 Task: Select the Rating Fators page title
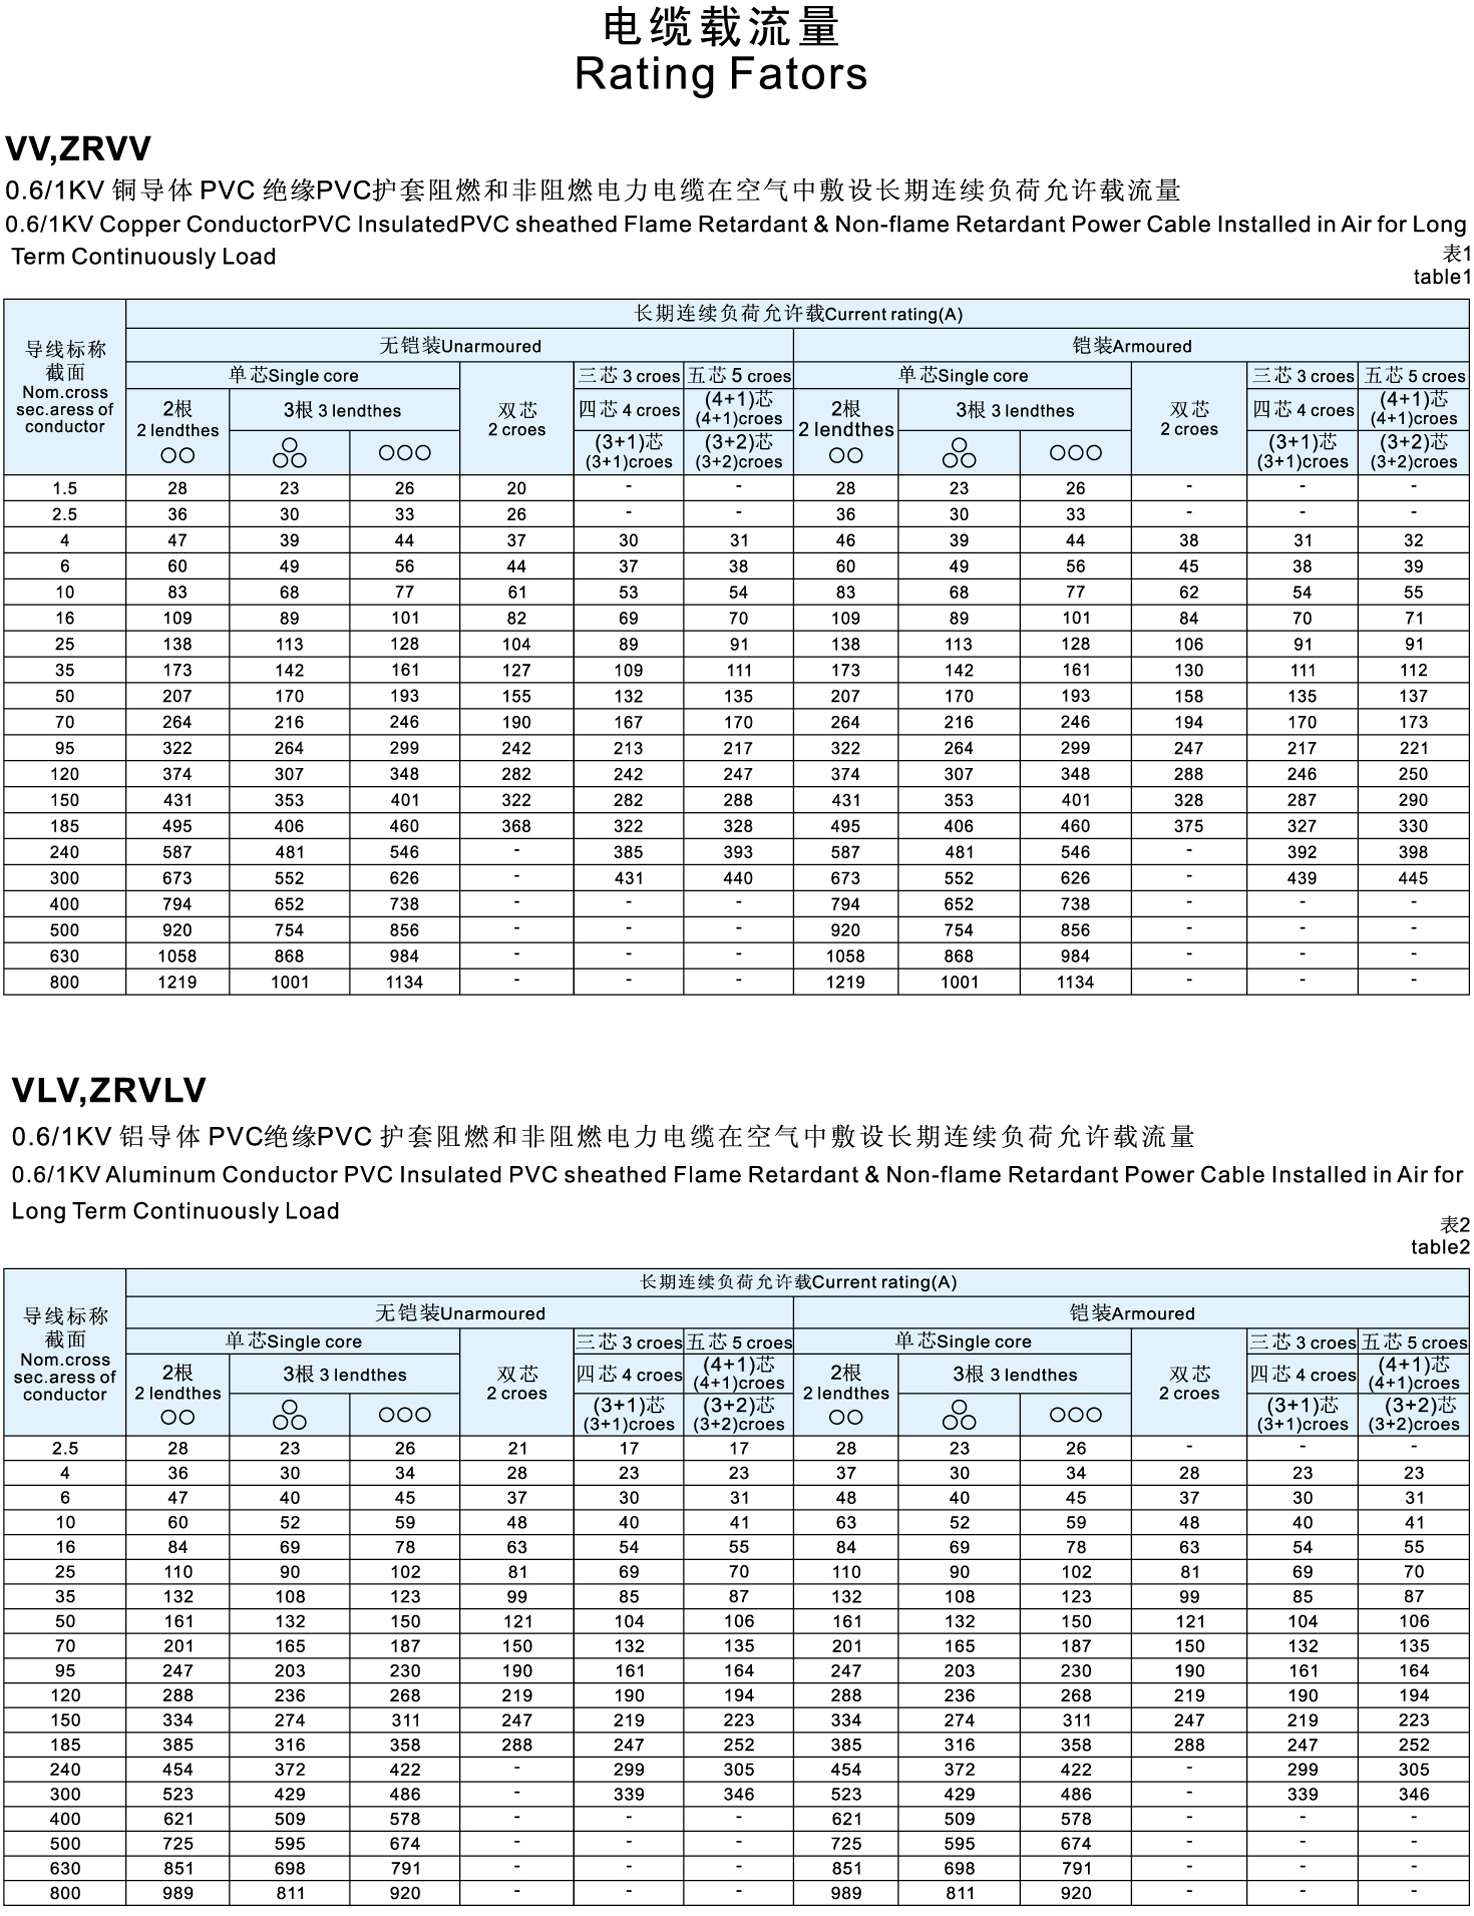721,75
